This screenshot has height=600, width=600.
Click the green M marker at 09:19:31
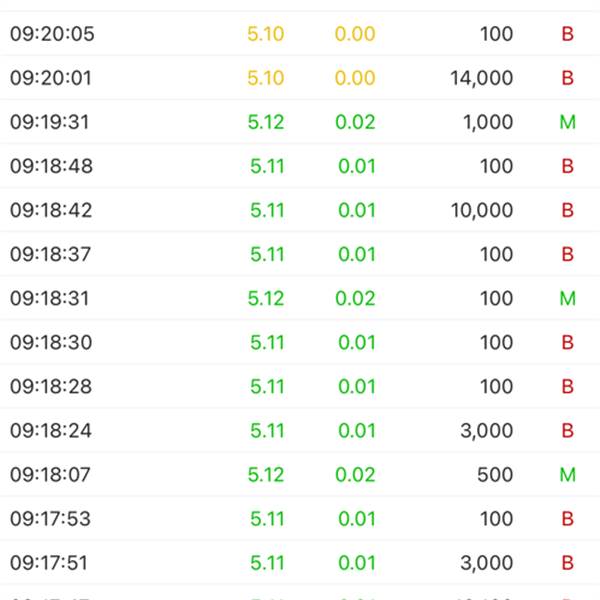[567, 122]
